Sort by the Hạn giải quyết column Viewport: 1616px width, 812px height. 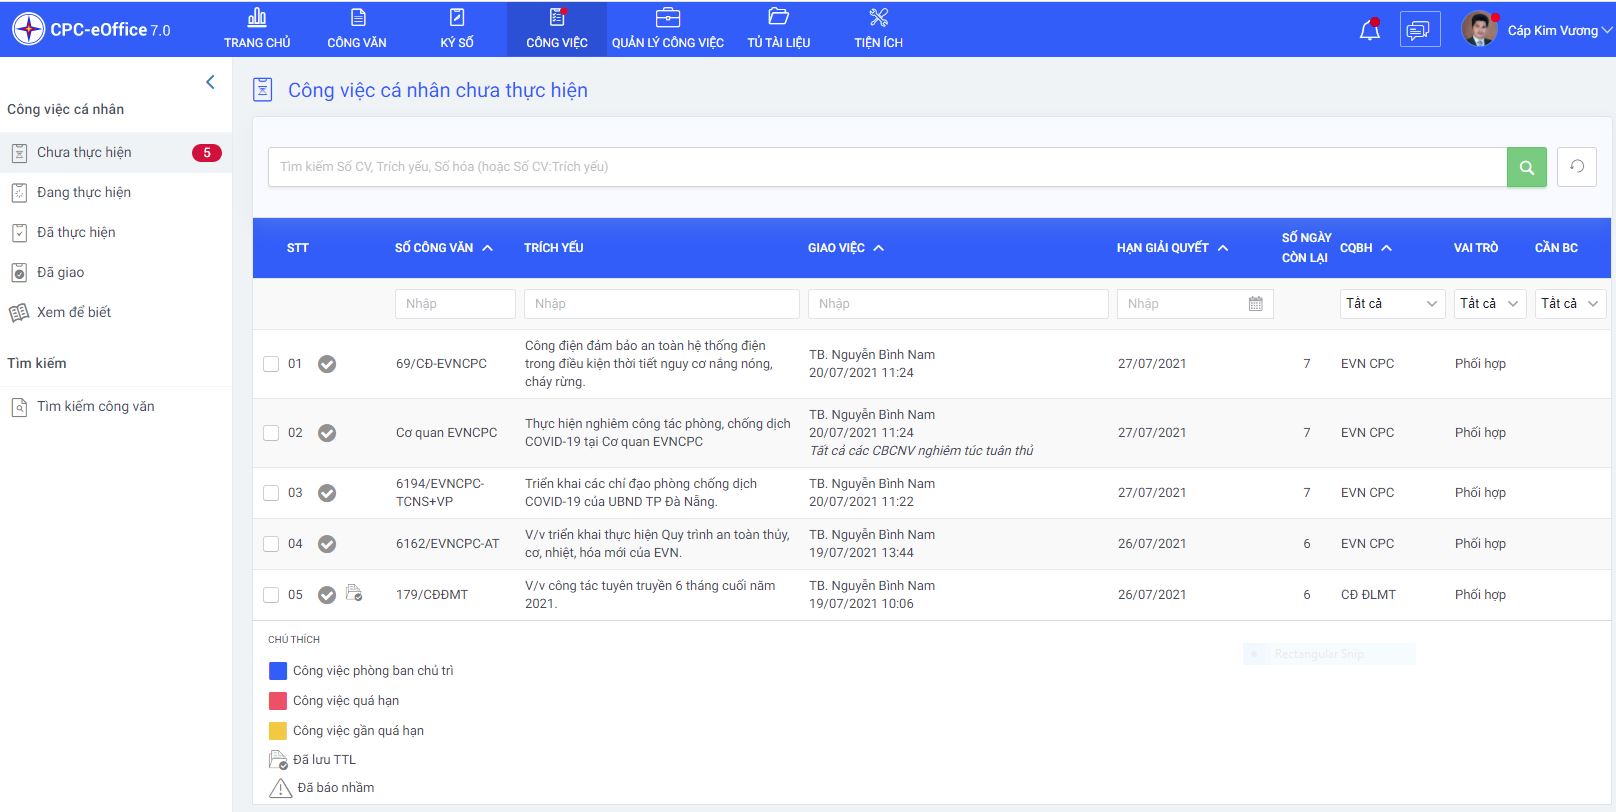click(1172, 248)
